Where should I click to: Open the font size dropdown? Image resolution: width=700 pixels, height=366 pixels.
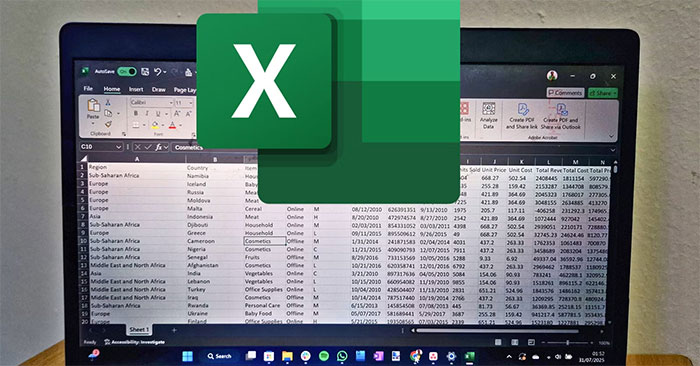[x=191, y=103]
